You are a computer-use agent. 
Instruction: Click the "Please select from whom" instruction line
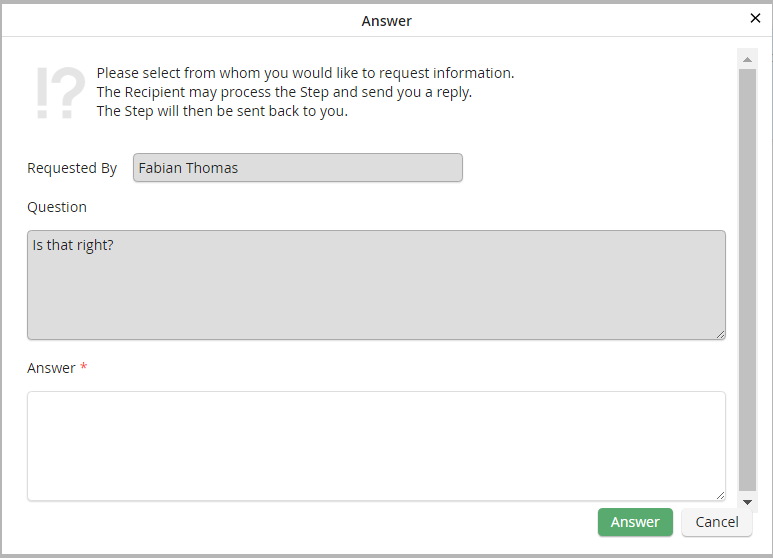tap(305, 73)
